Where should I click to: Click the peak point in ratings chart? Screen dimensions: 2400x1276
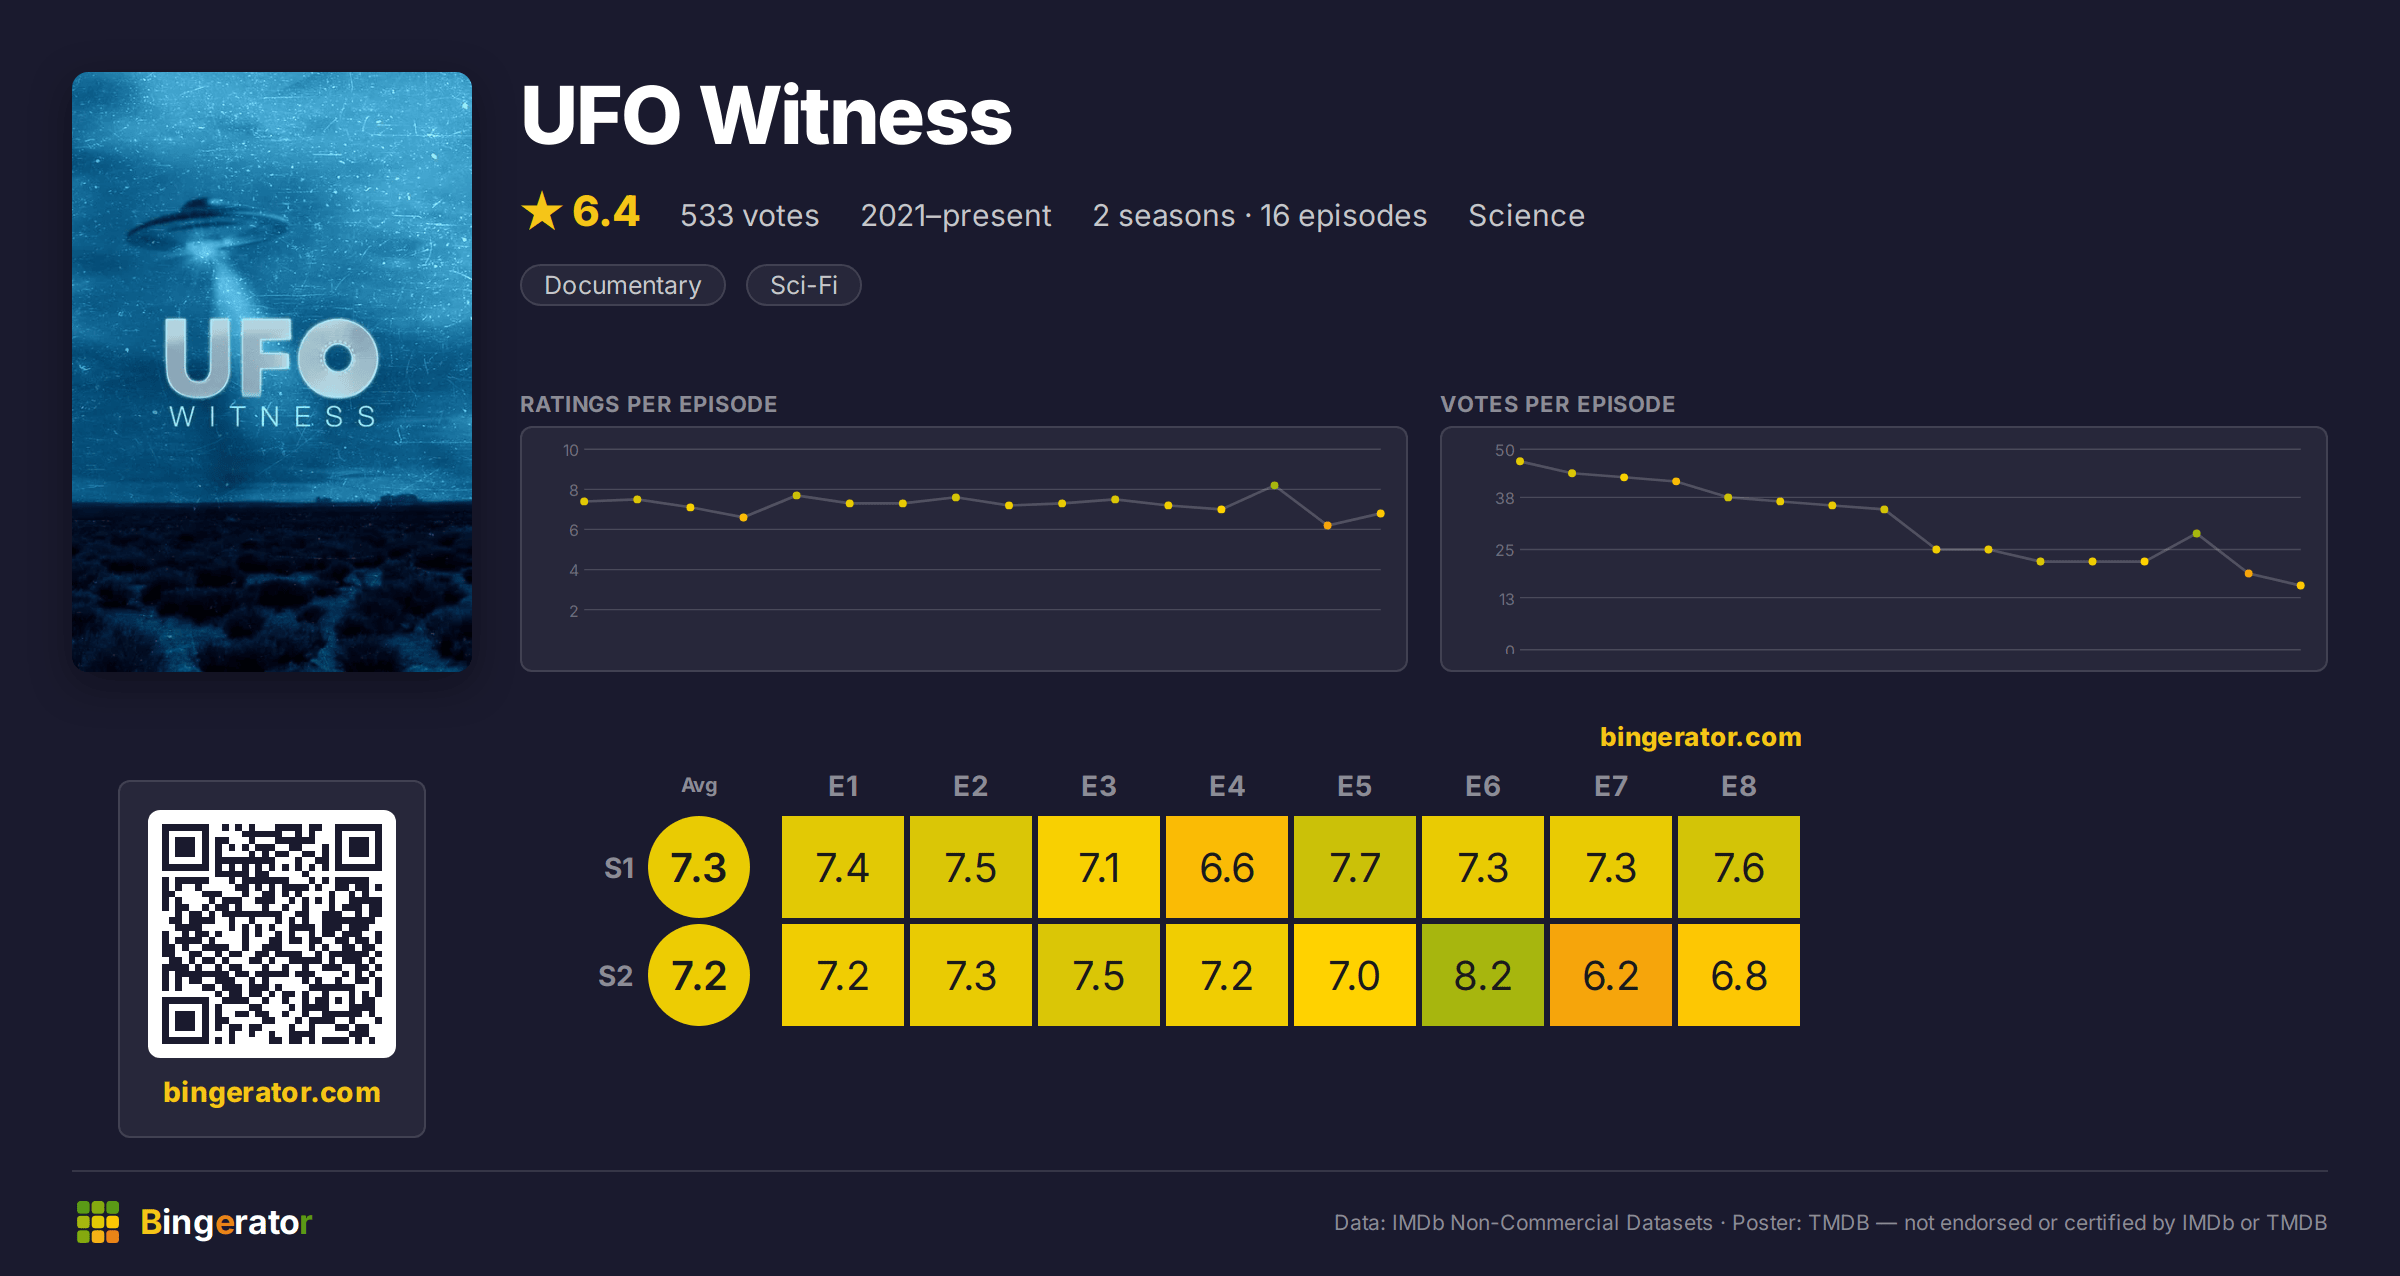tap(1274, 485)
